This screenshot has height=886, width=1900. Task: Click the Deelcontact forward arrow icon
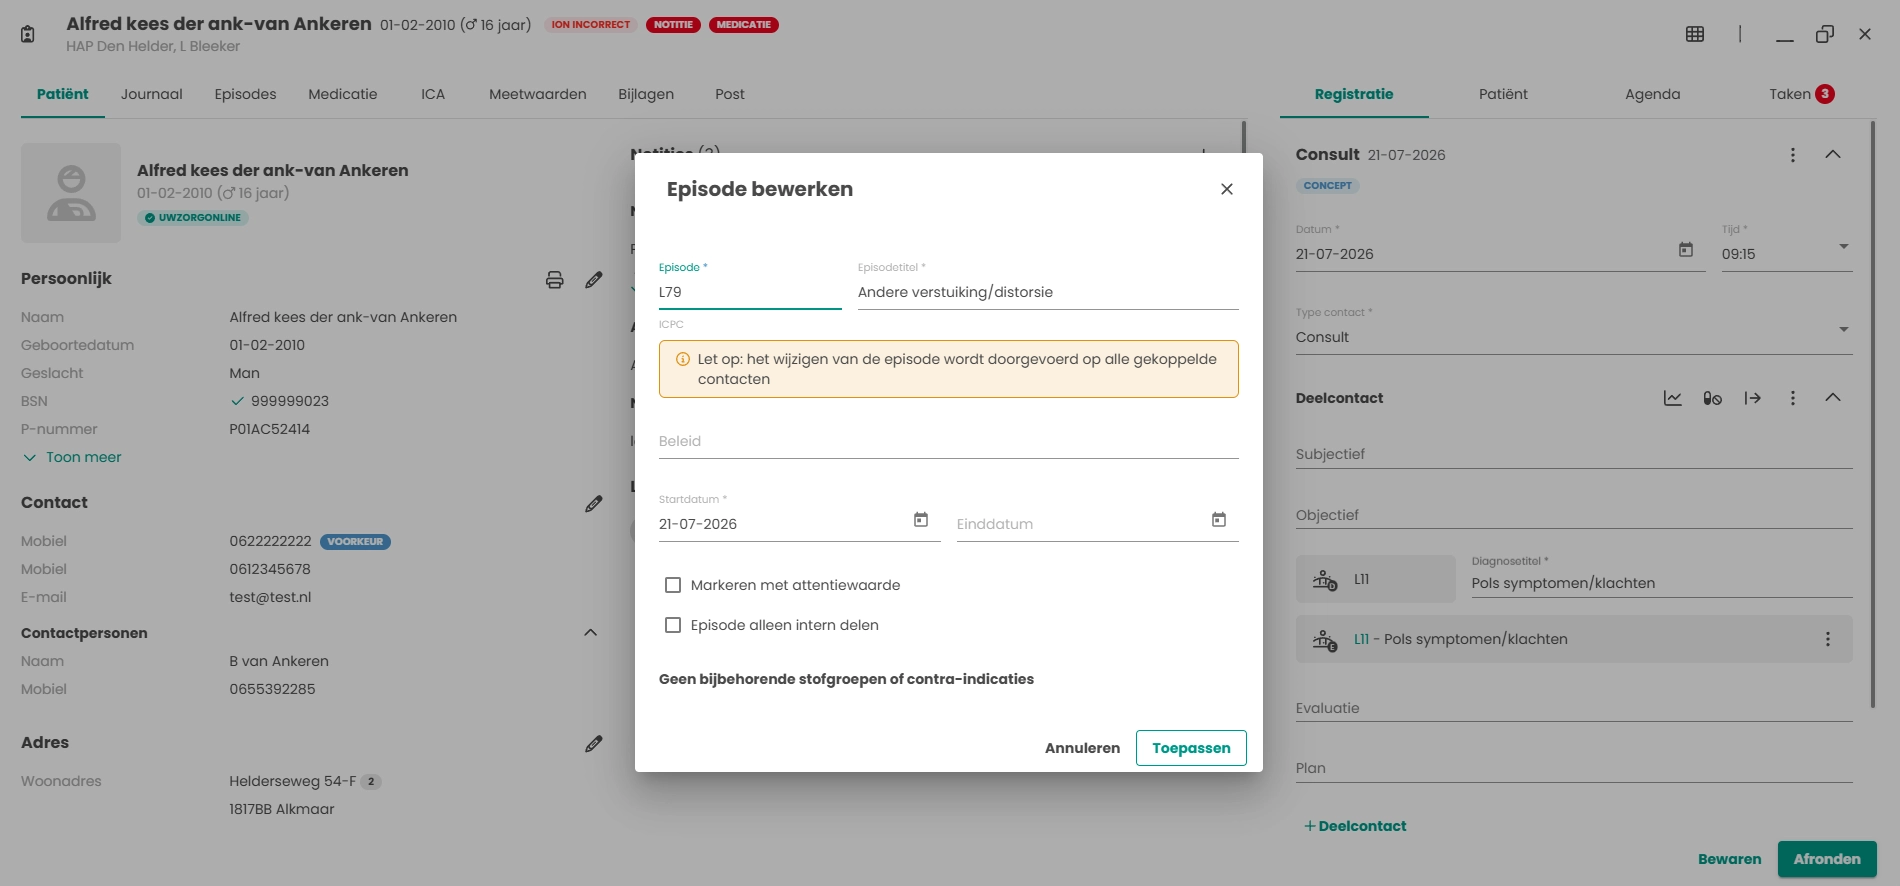pos(1753,398)
